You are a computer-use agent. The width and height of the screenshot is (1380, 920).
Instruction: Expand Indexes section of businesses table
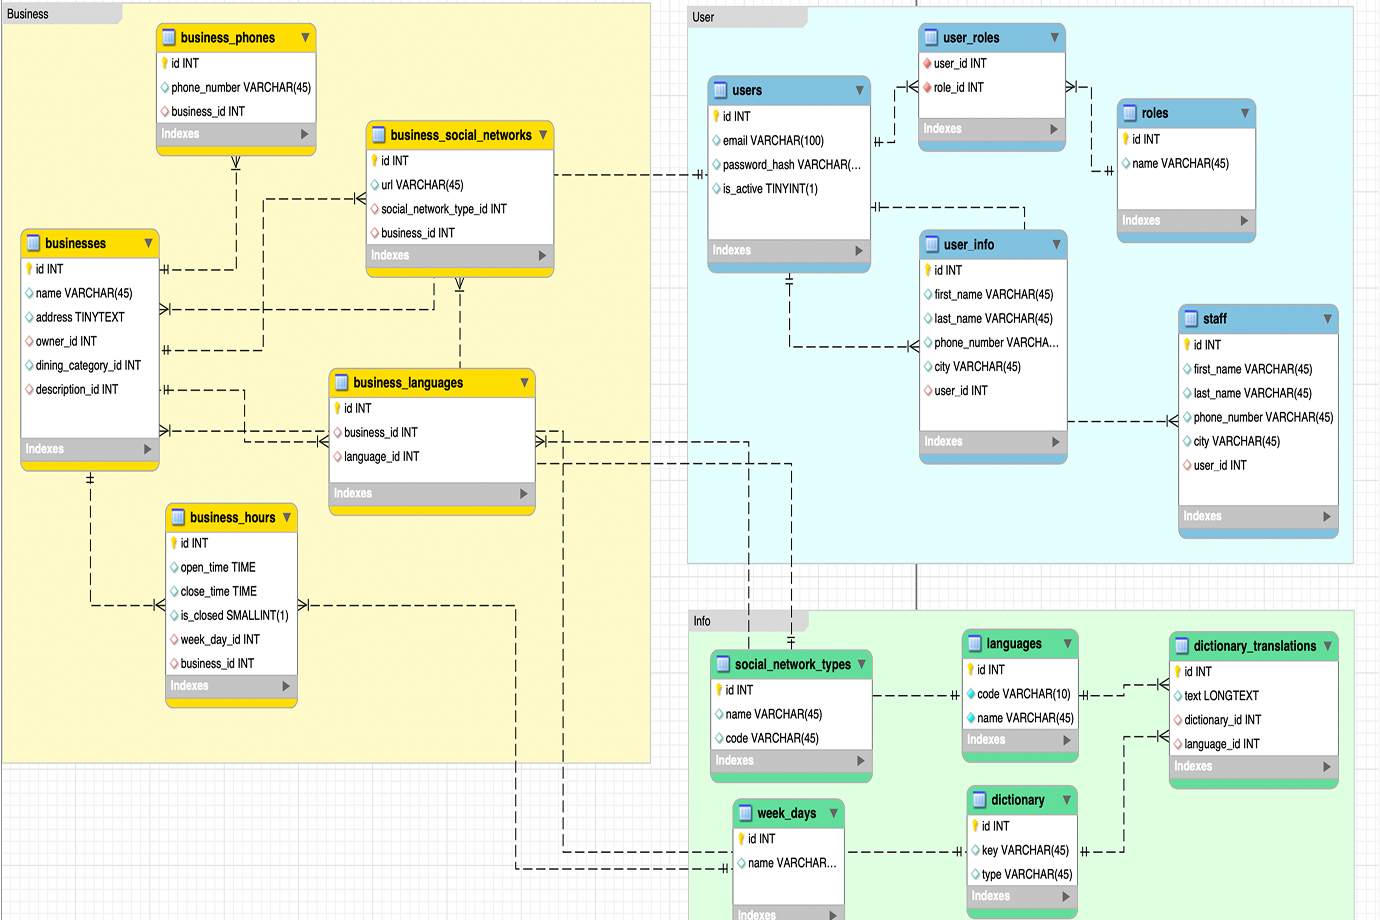(148, 449)
